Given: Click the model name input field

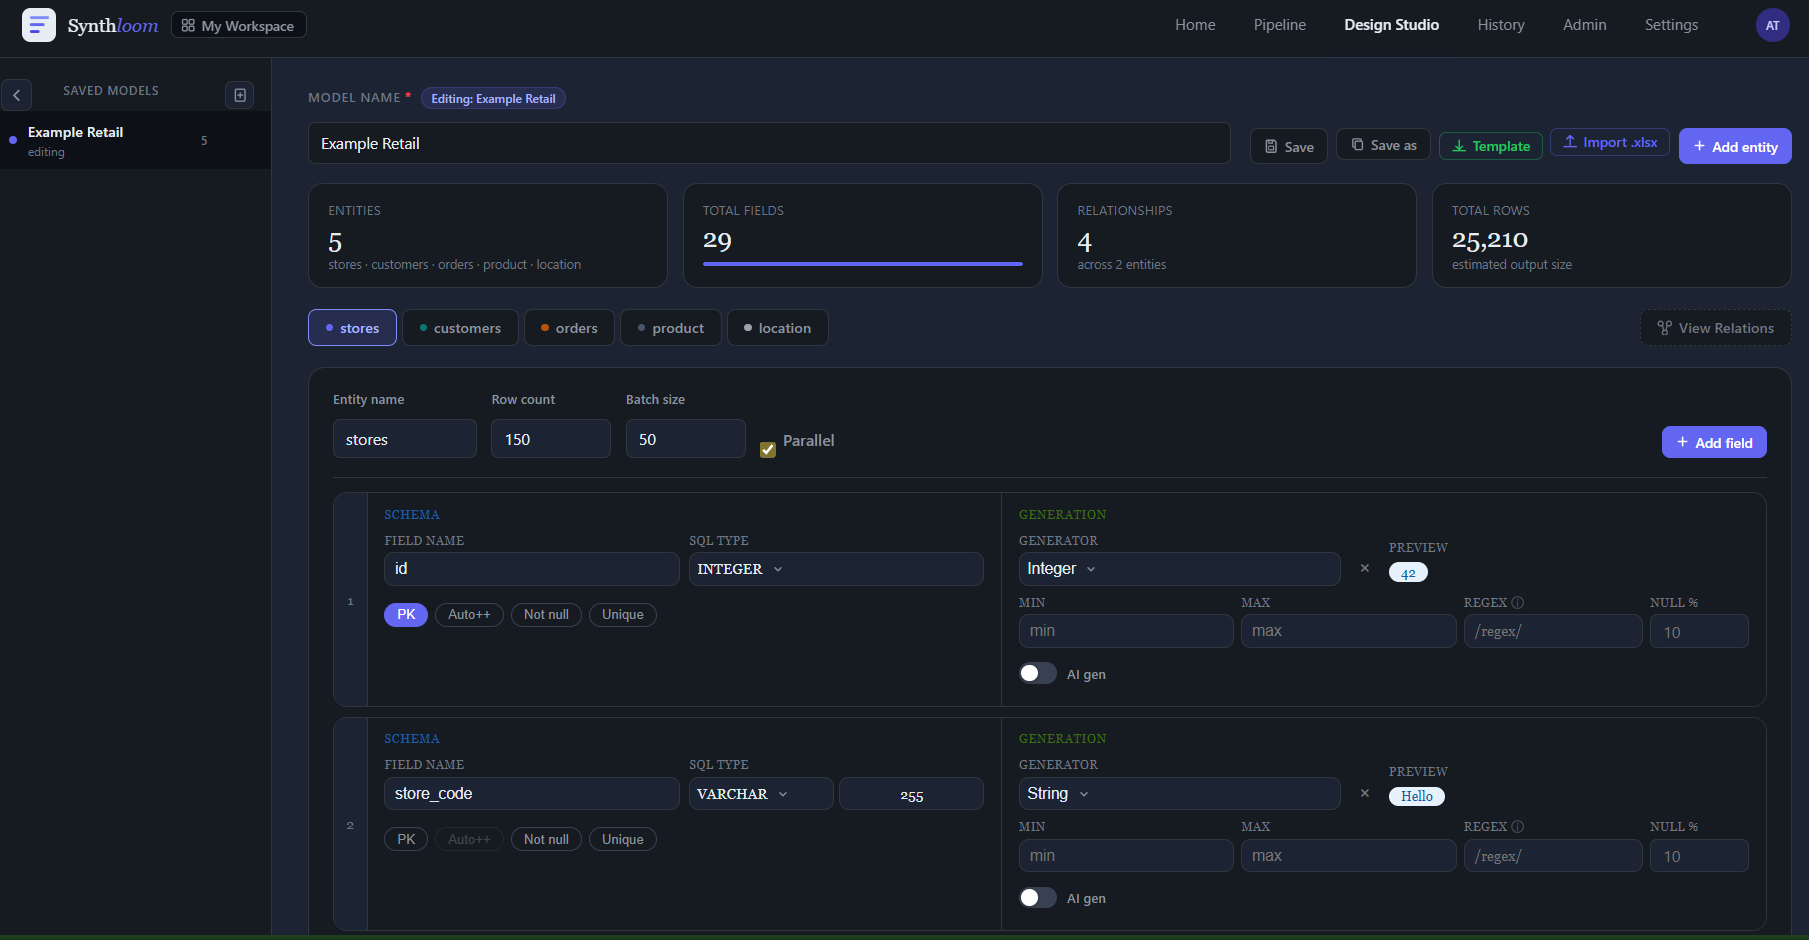Looking at the screenshot, I should (x=769, y=143).
